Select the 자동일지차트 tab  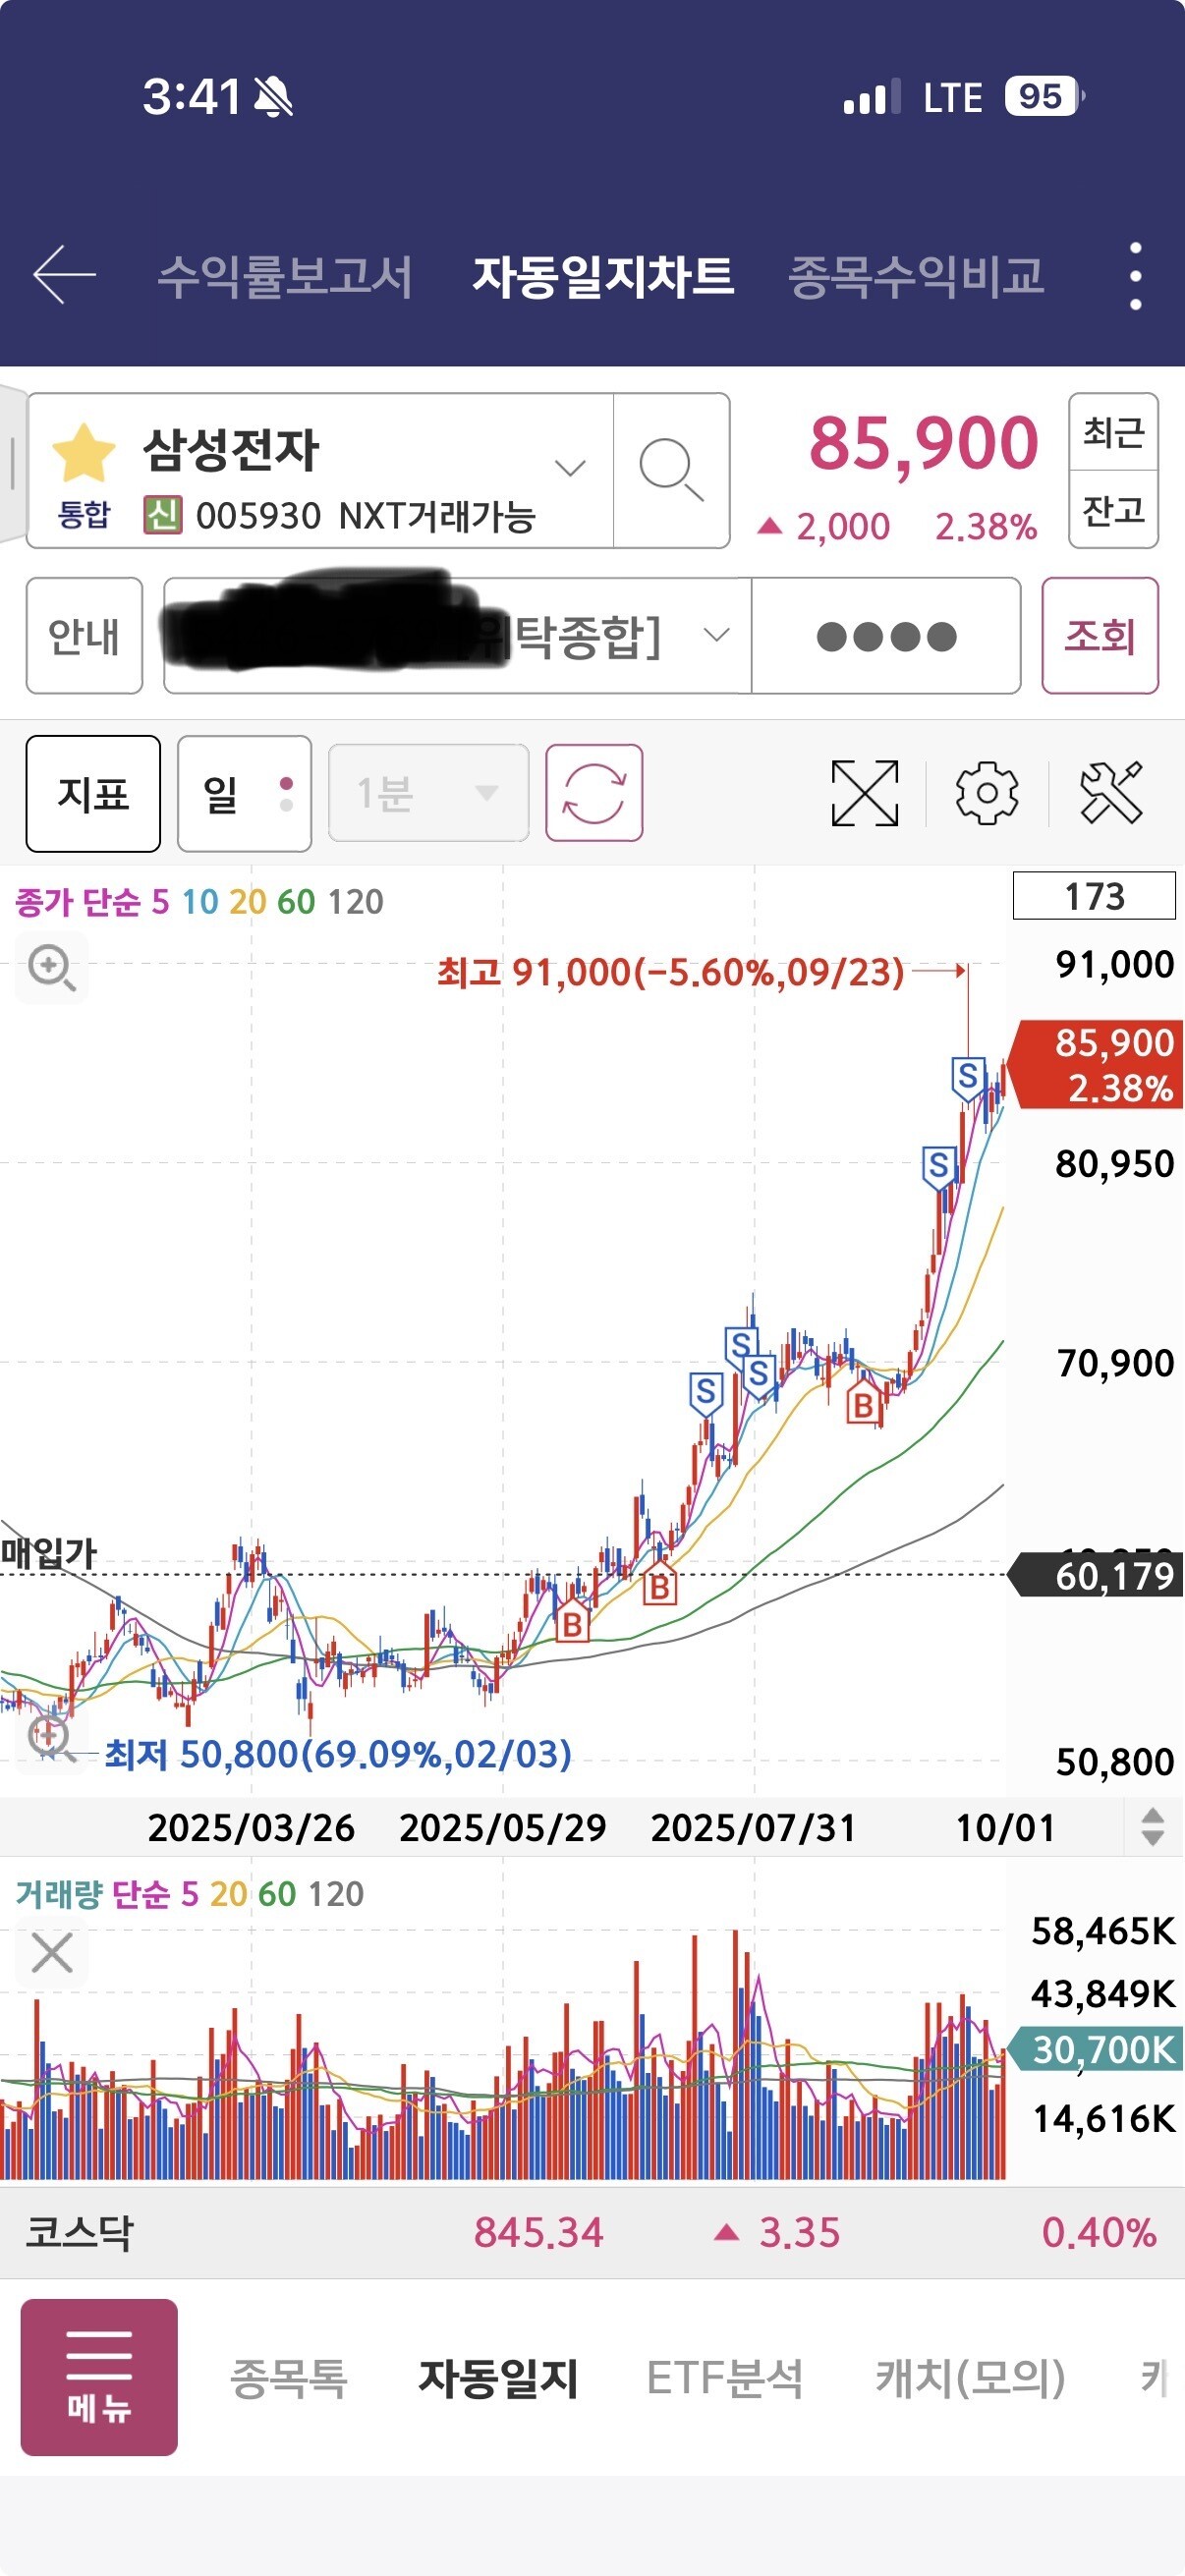[x=603, y=276]
